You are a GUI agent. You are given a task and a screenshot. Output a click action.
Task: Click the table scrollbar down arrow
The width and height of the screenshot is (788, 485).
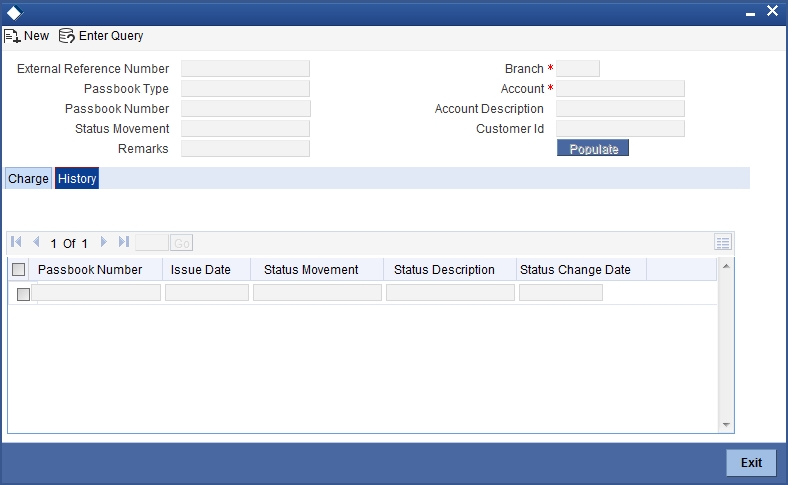pos(726,425)
